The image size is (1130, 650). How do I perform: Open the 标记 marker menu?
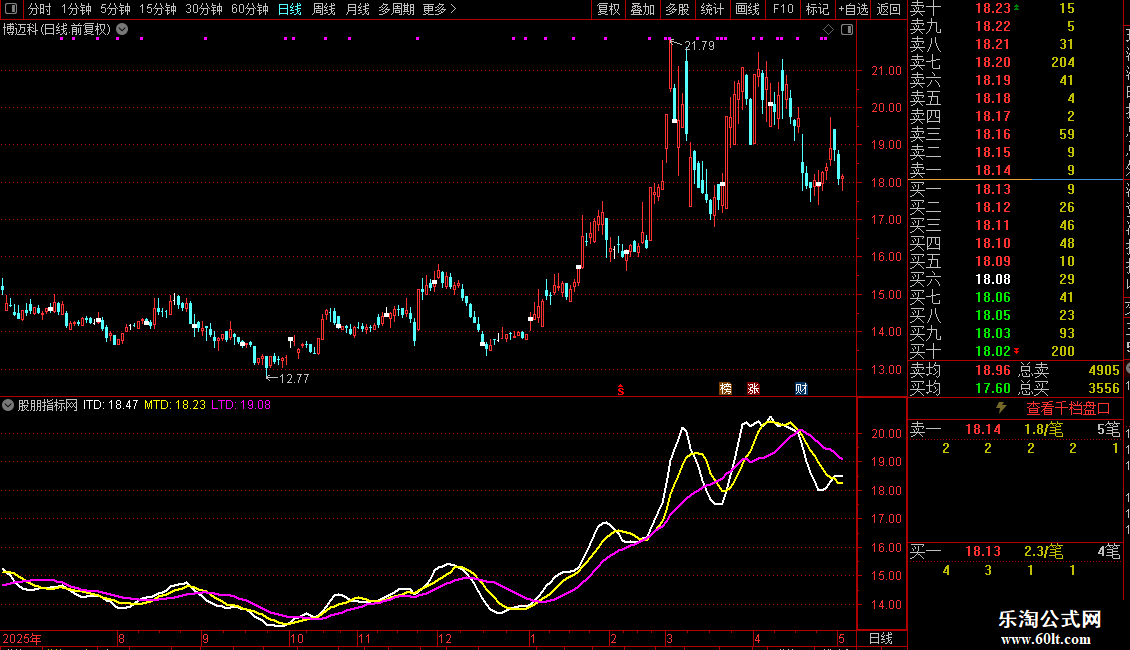[817, 9]
